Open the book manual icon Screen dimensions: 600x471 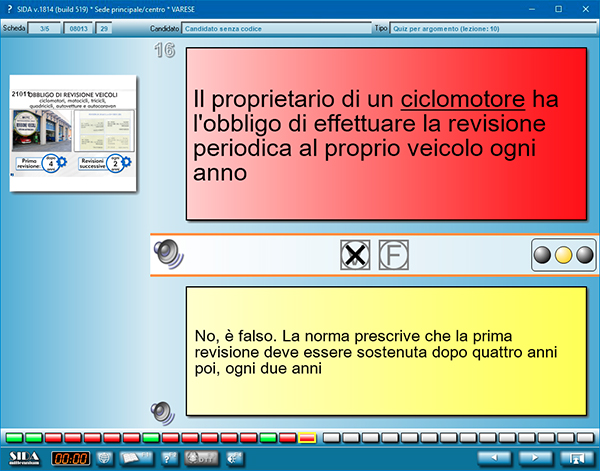[x=135, y=458]
